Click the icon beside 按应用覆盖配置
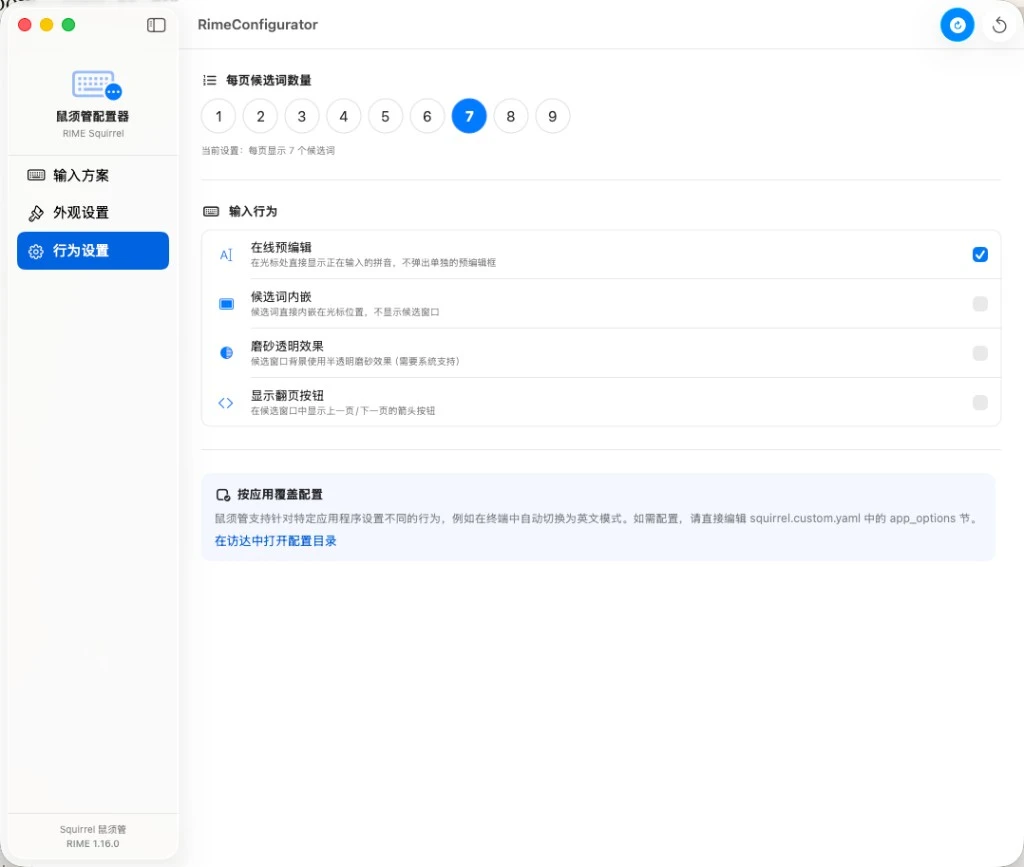Image resolution: width=1024 pixels, height=867 pixels. [223, 495]
